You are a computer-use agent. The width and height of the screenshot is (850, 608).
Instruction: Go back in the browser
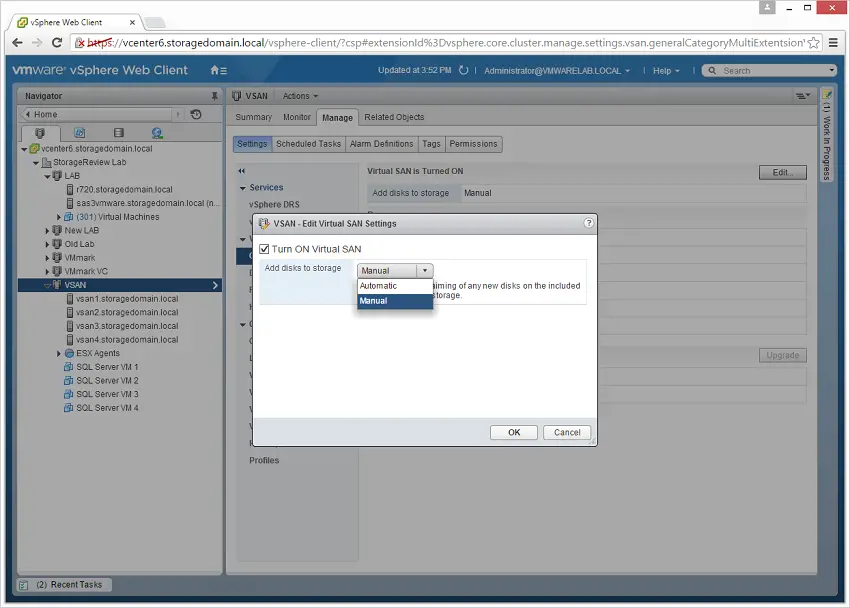coord(17,43)
